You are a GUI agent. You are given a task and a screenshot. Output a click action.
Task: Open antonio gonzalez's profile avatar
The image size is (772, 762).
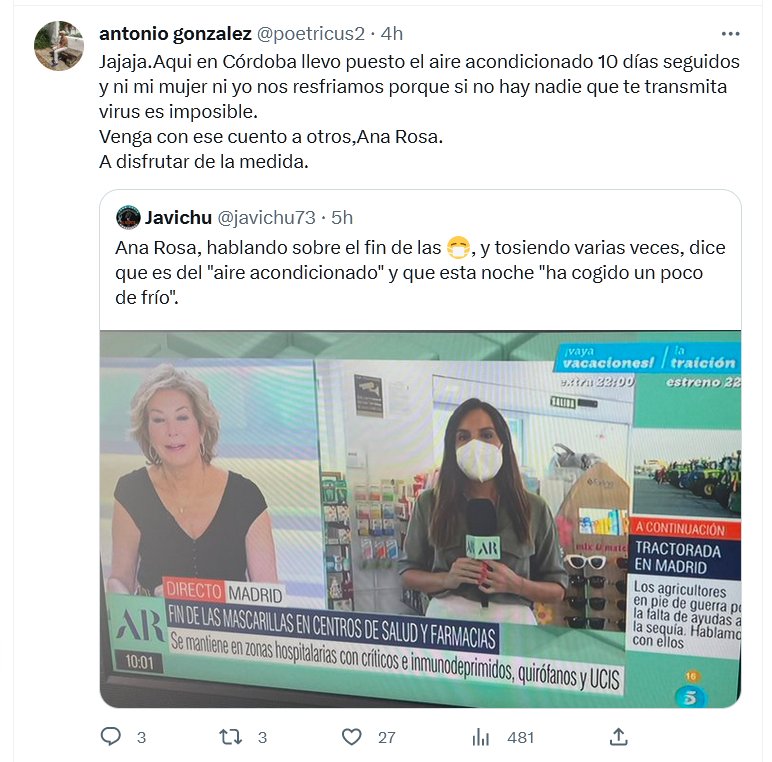point(59,46)
